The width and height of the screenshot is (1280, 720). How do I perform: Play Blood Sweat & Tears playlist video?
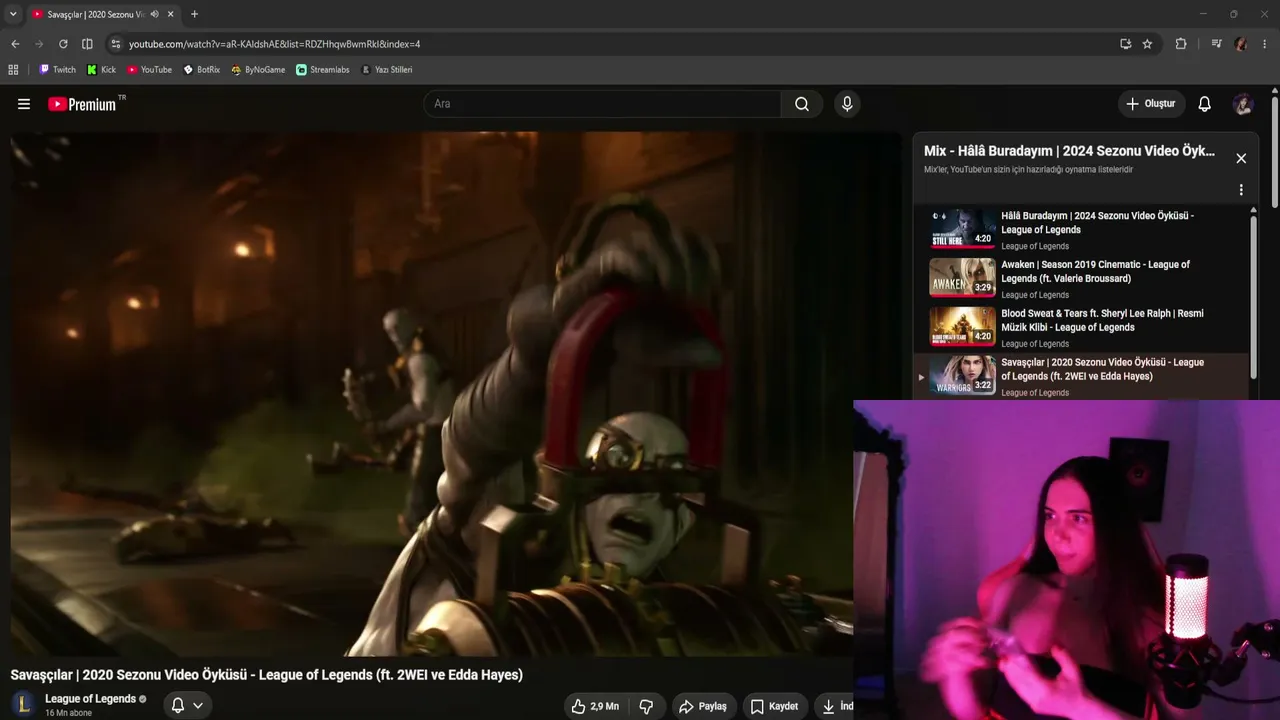1082,327
